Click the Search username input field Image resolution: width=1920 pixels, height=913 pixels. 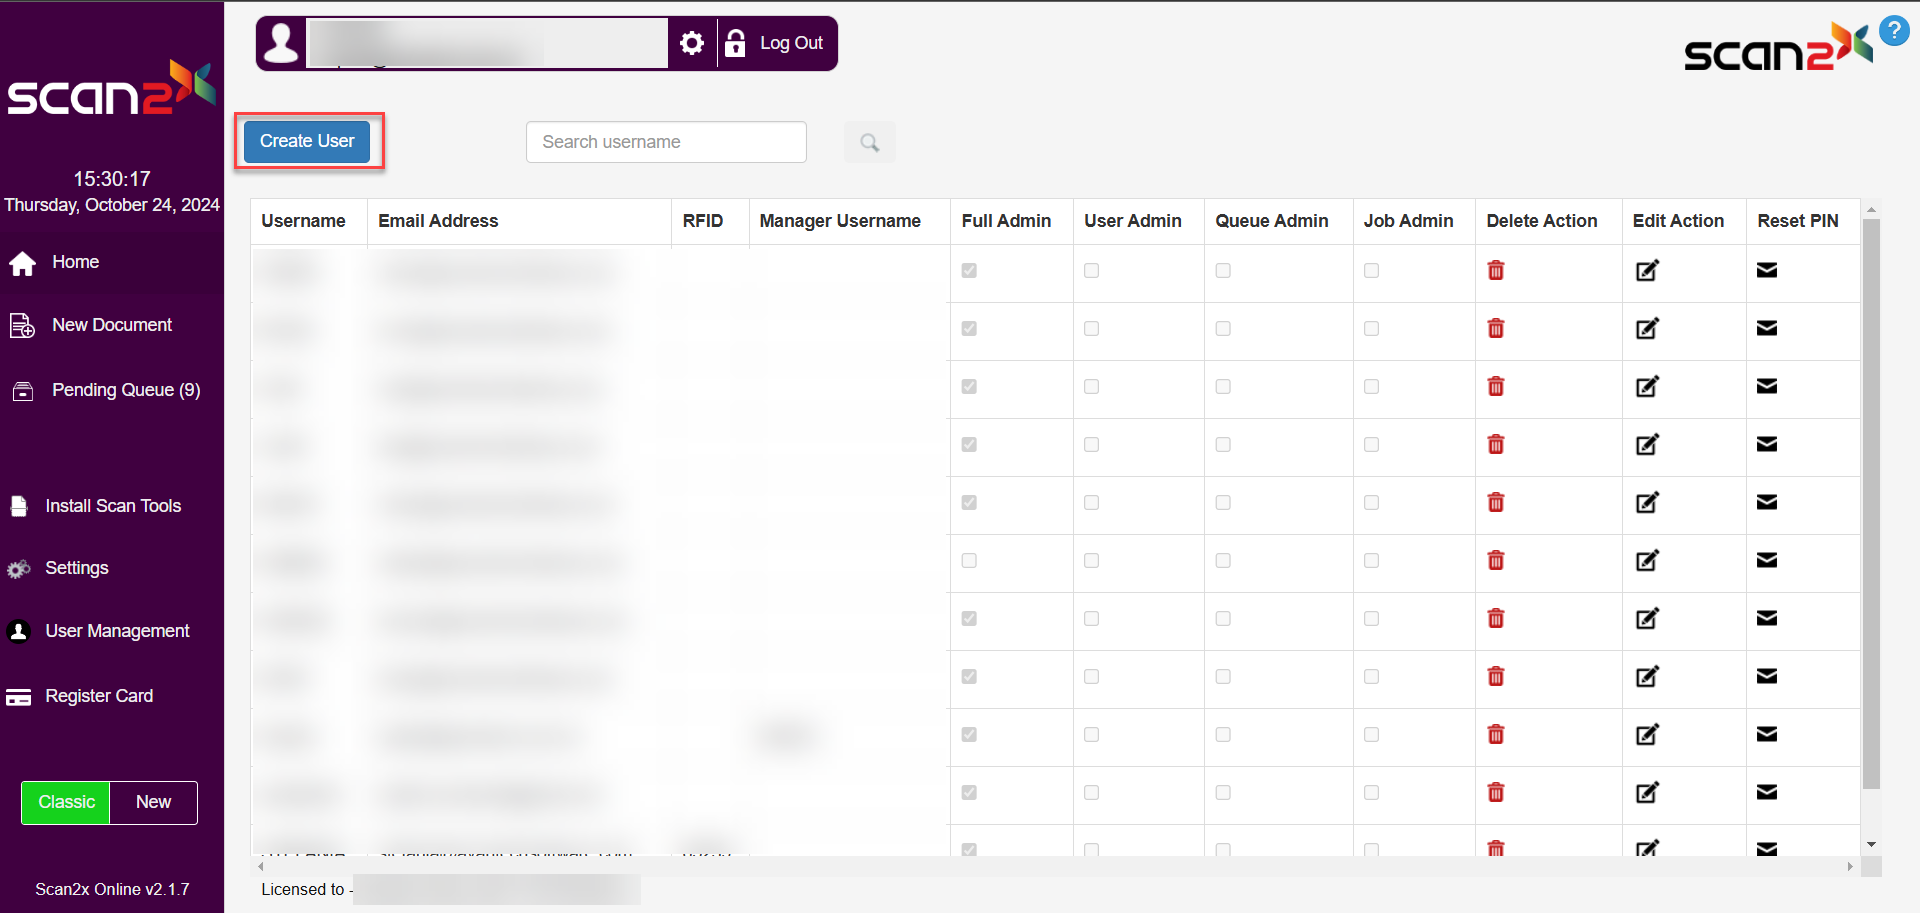tap(666, 142)
